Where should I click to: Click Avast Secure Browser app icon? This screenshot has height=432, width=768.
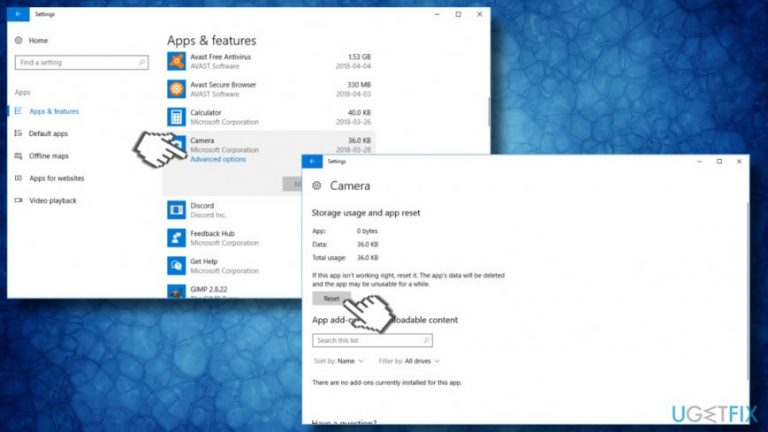(176, 89)
